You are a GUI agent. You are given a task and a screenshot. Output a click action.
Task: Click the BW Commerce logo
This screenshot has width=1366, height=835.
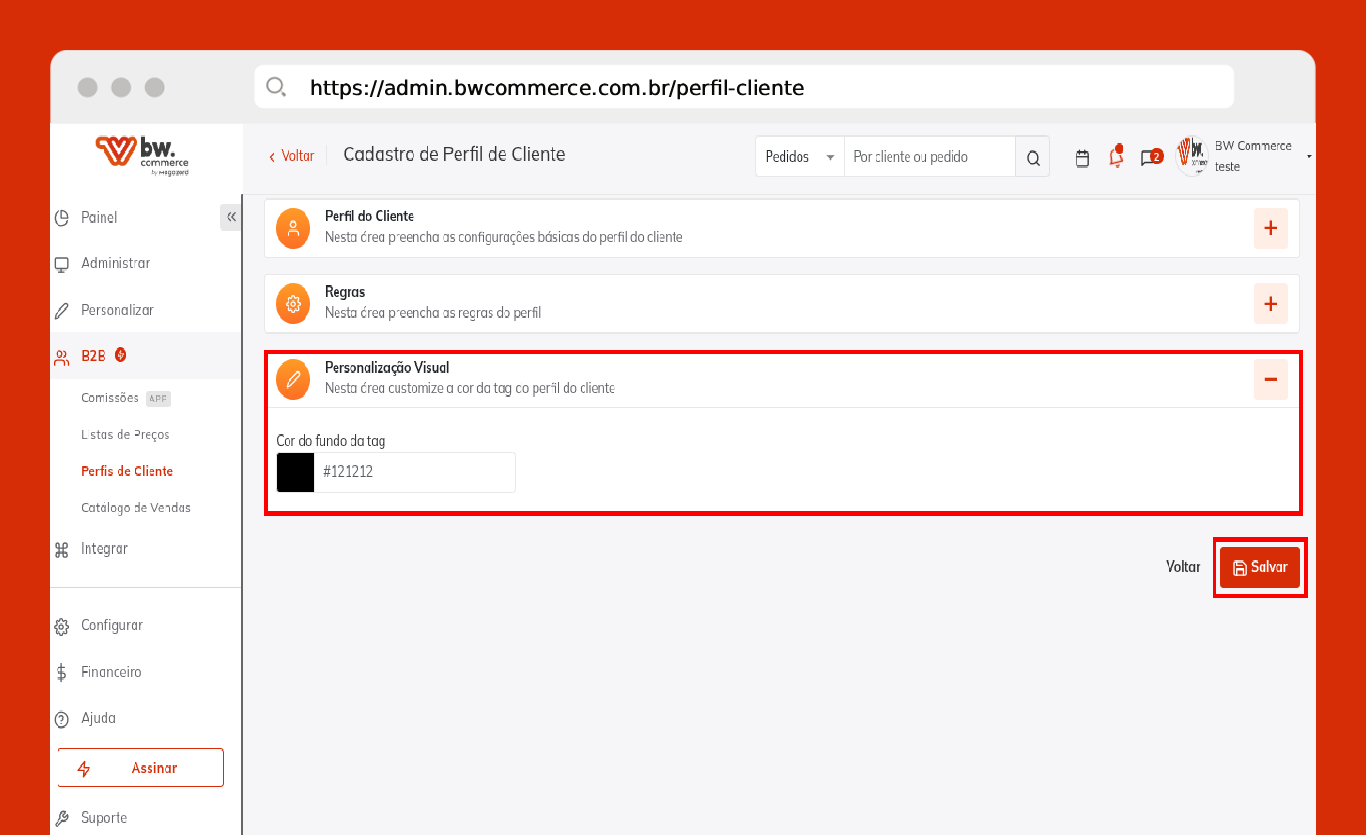(142, 154)
